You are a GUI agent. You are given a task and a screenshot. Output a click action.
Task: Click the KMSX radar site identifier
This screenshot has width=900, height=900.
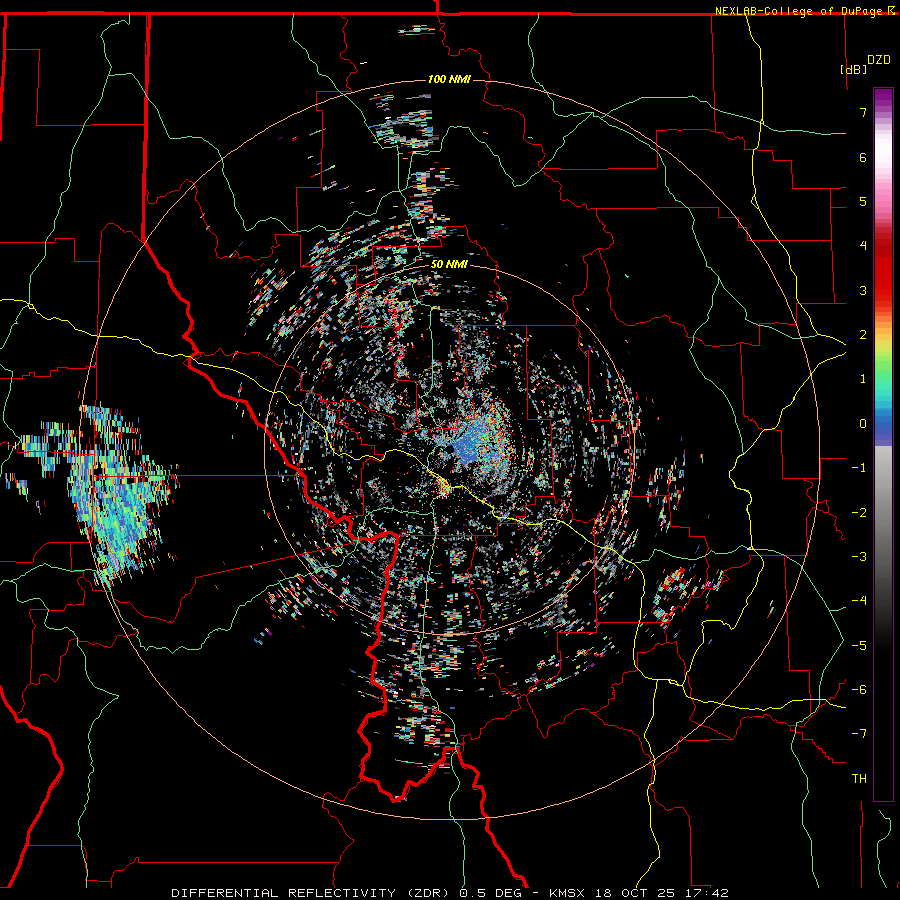pos(567,893)
